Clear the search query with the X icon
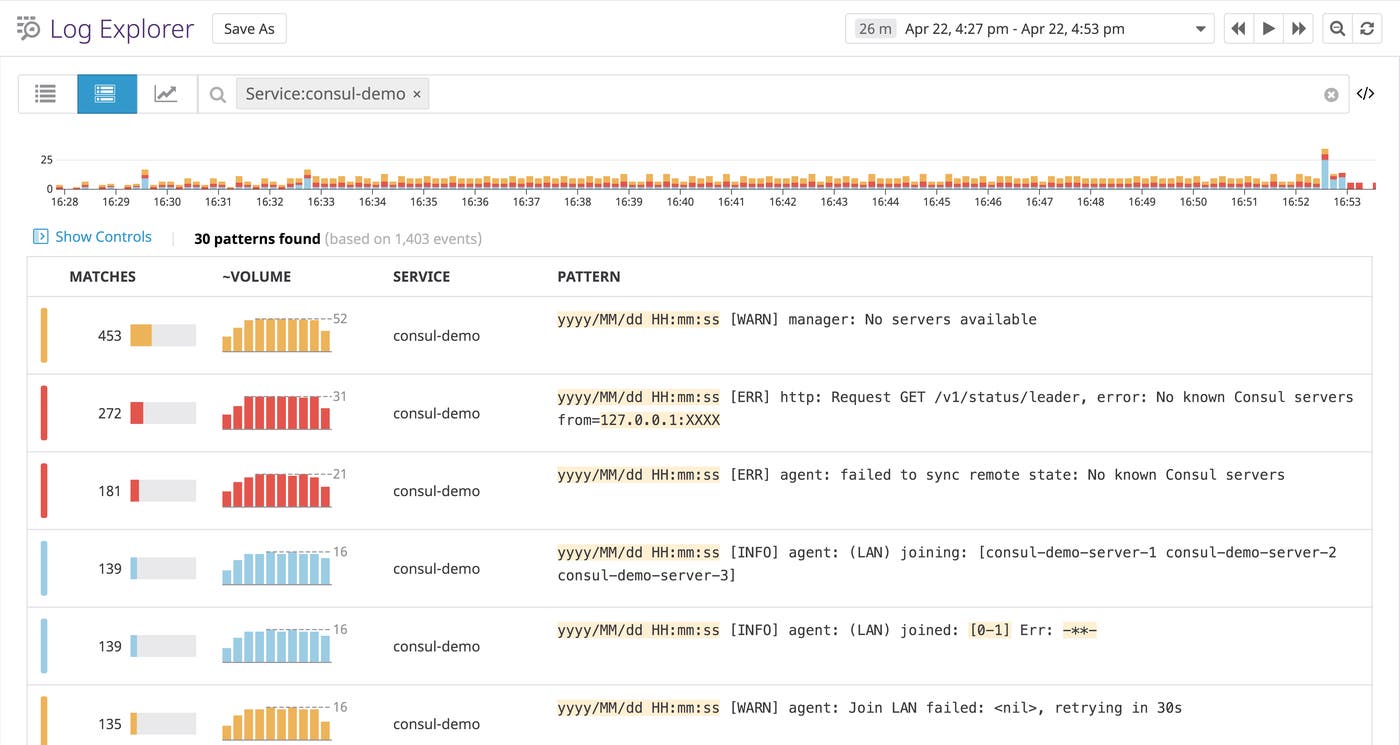Image resolution: width=1400 pixels, height=745 pixels. pyautogui.click(x=1331, y=95)
